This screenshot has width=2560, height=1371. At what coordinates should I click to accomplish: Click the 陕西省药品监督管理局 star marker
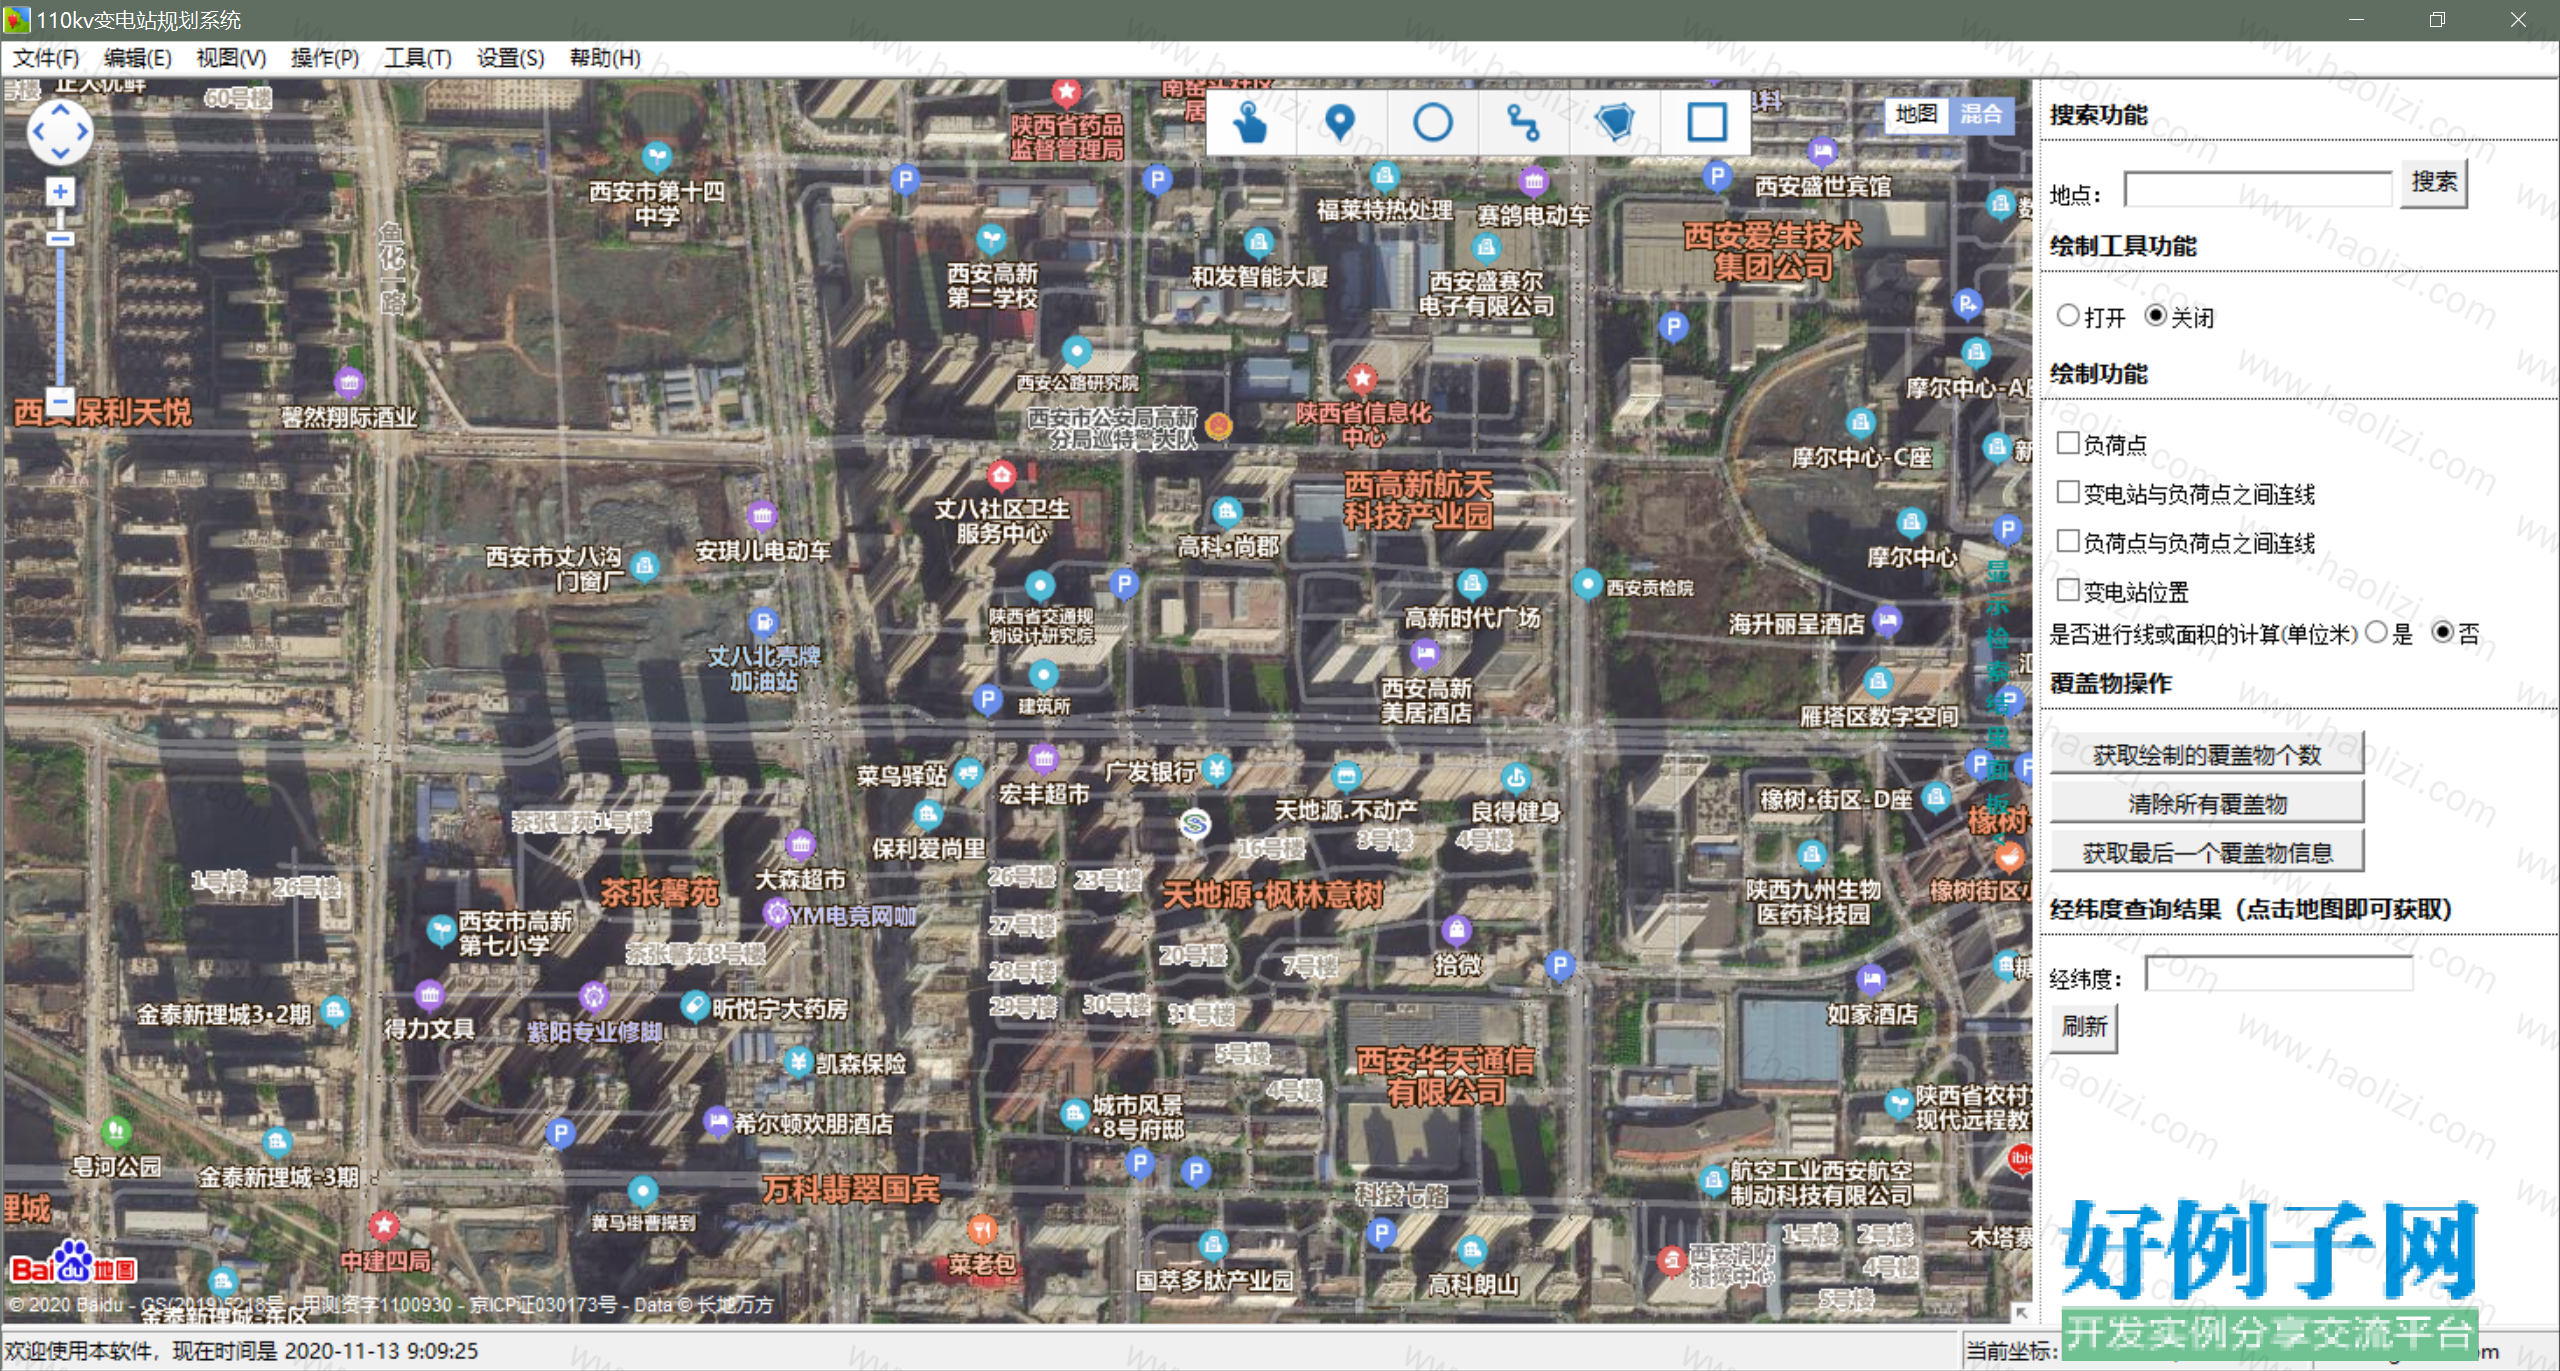pos(1067,93)
